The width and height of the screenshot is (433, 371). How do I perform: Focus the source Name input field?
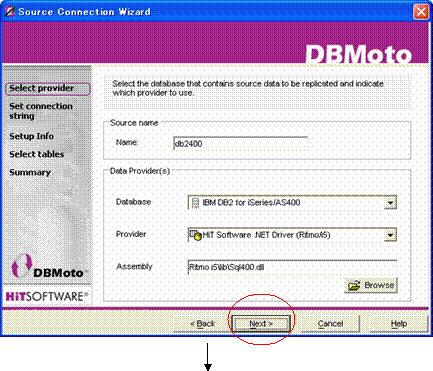point(240,144)
